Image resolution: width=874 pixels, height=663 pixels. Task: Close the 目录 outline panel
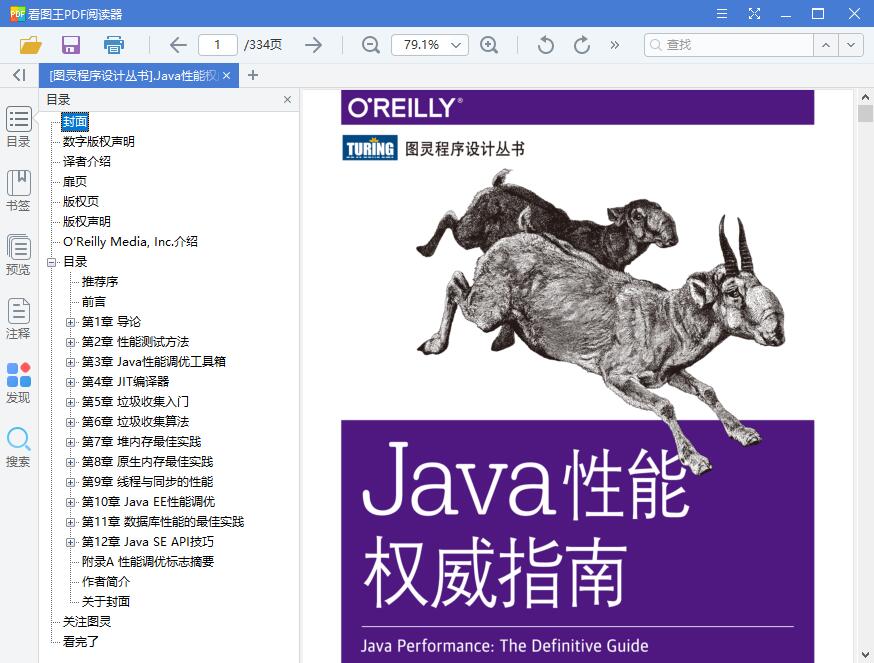click(x=287, y=99)
